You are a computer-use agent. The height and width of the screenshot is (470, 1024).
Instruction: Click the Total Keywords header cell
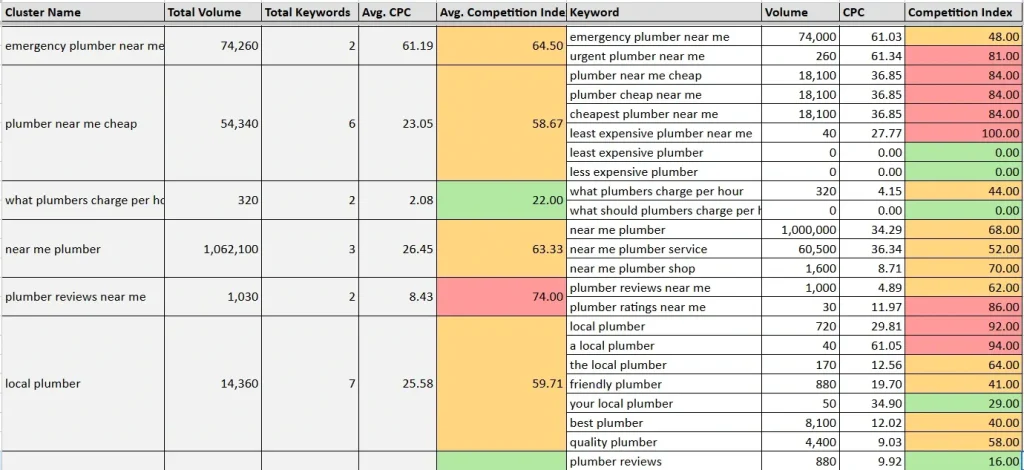(x=308, y=13)
